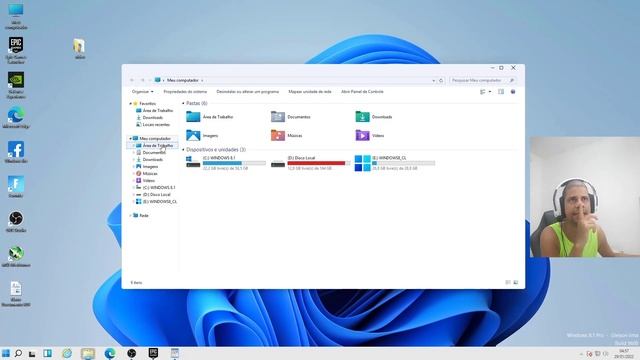Select the (C:) WINDOWS 8.1 drive
Viewport: 640px width, 360px height.
[x=225, y=162]
